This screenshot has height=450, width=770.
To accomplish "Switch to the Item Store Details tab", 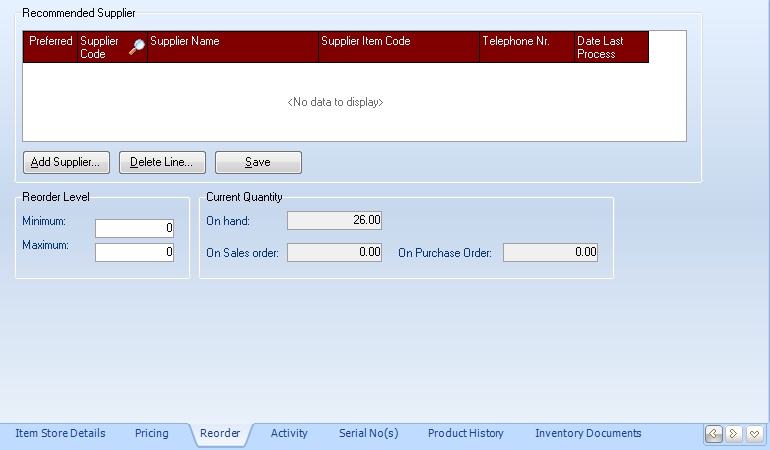I will pyautogui.click(x=60, y=433).
